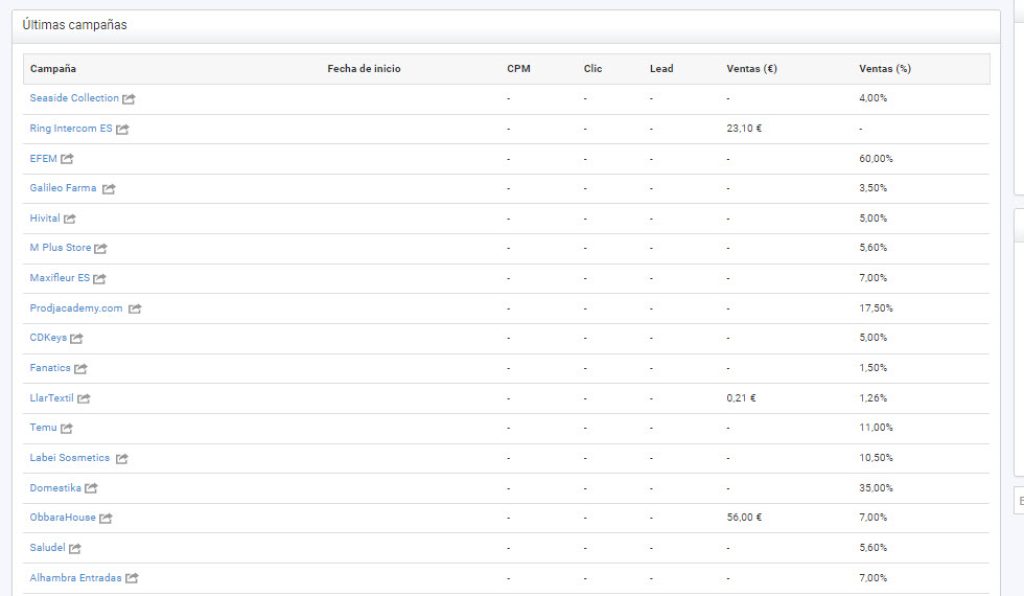Click external icon next to Prodjacademy.com

[x=135, y=309]
